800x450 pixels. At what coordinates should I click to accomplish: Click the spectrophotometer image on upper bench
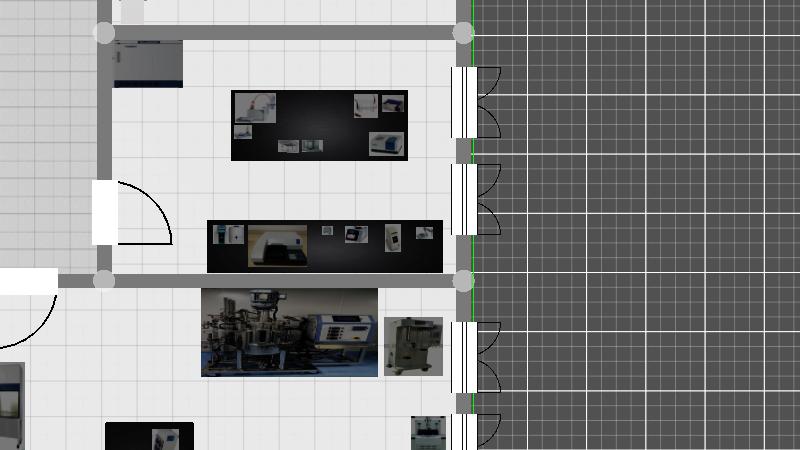[386, 144]
